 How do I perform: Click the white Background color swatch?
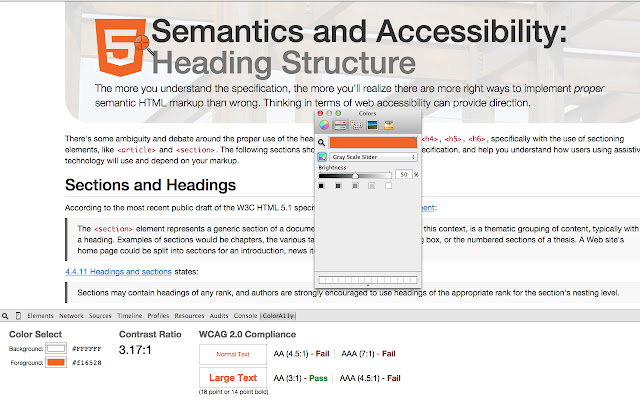click(56, 349)
